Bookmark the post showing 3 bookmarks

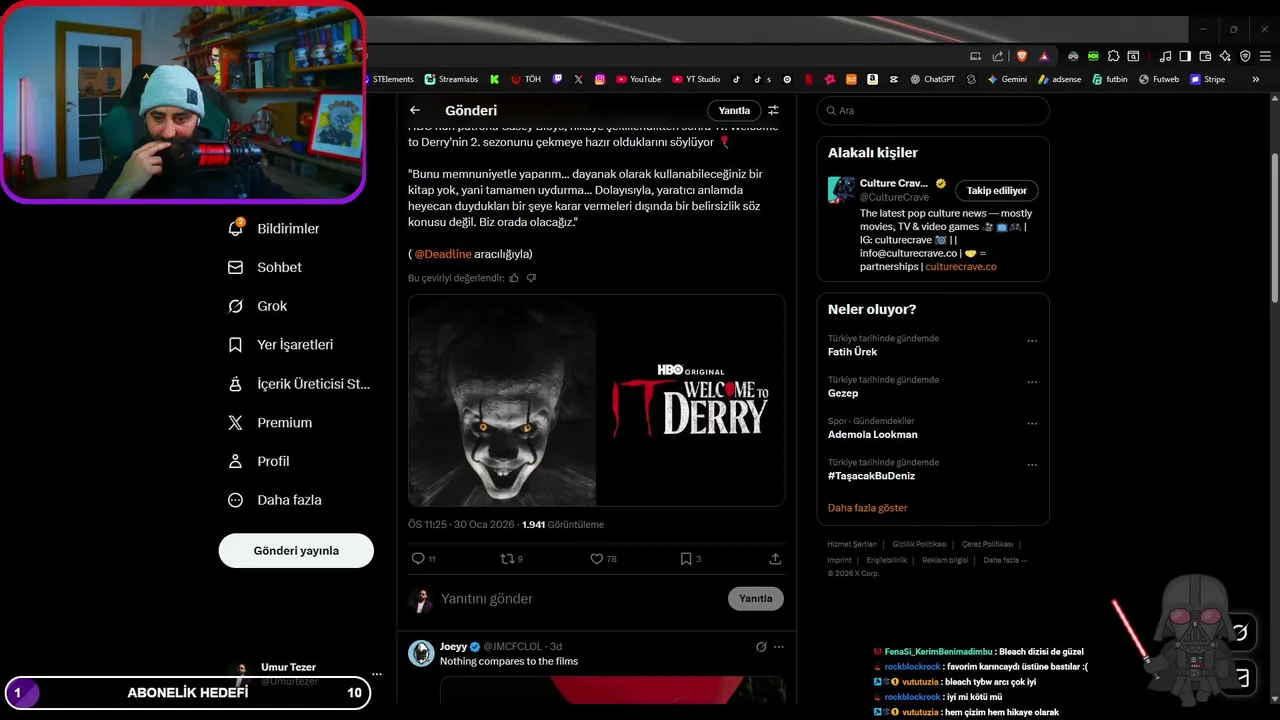pos(686,559)
